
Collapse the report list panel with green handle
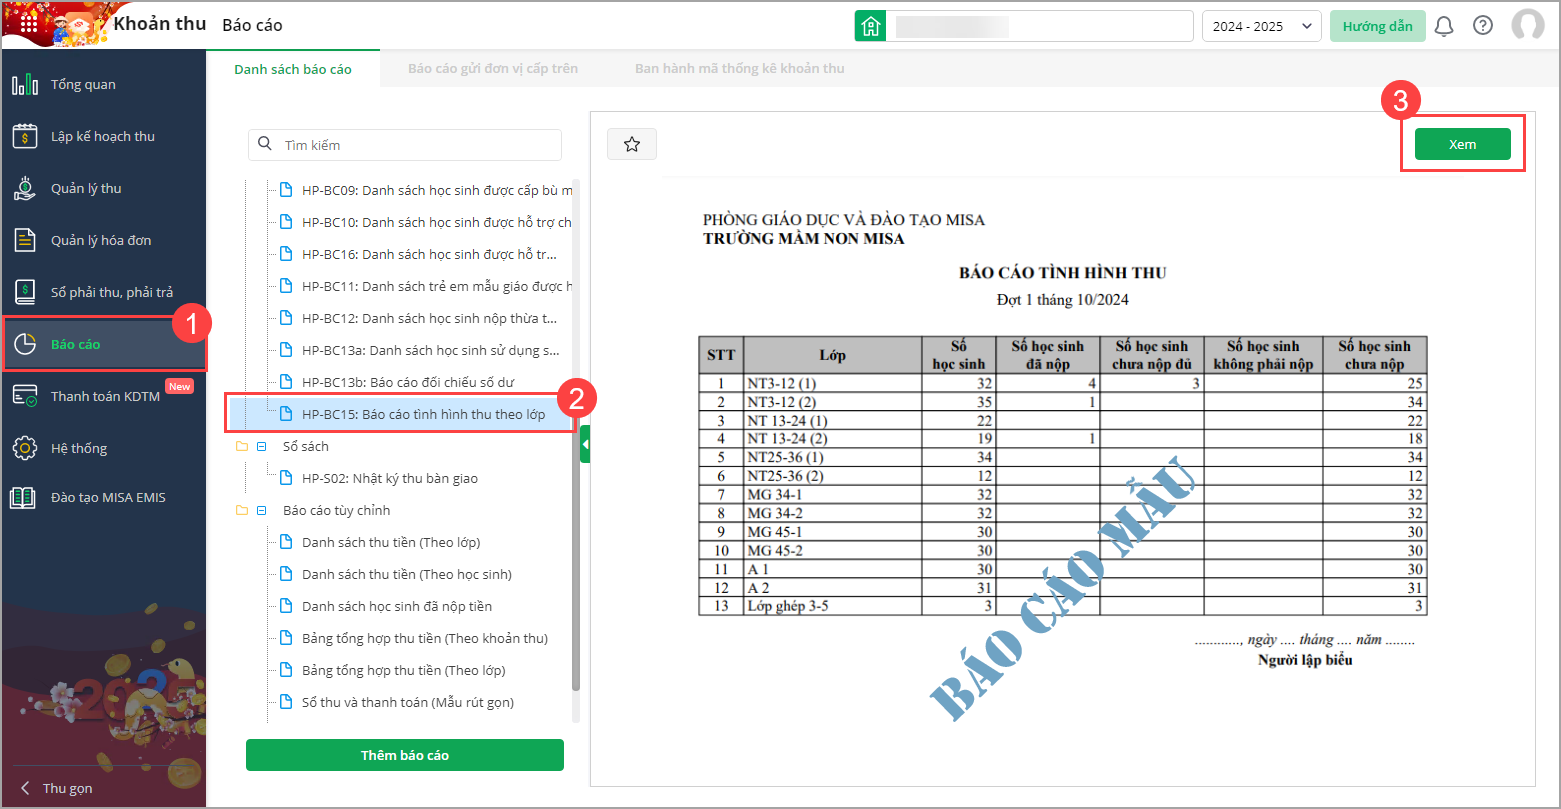click(x=585, y=444)
